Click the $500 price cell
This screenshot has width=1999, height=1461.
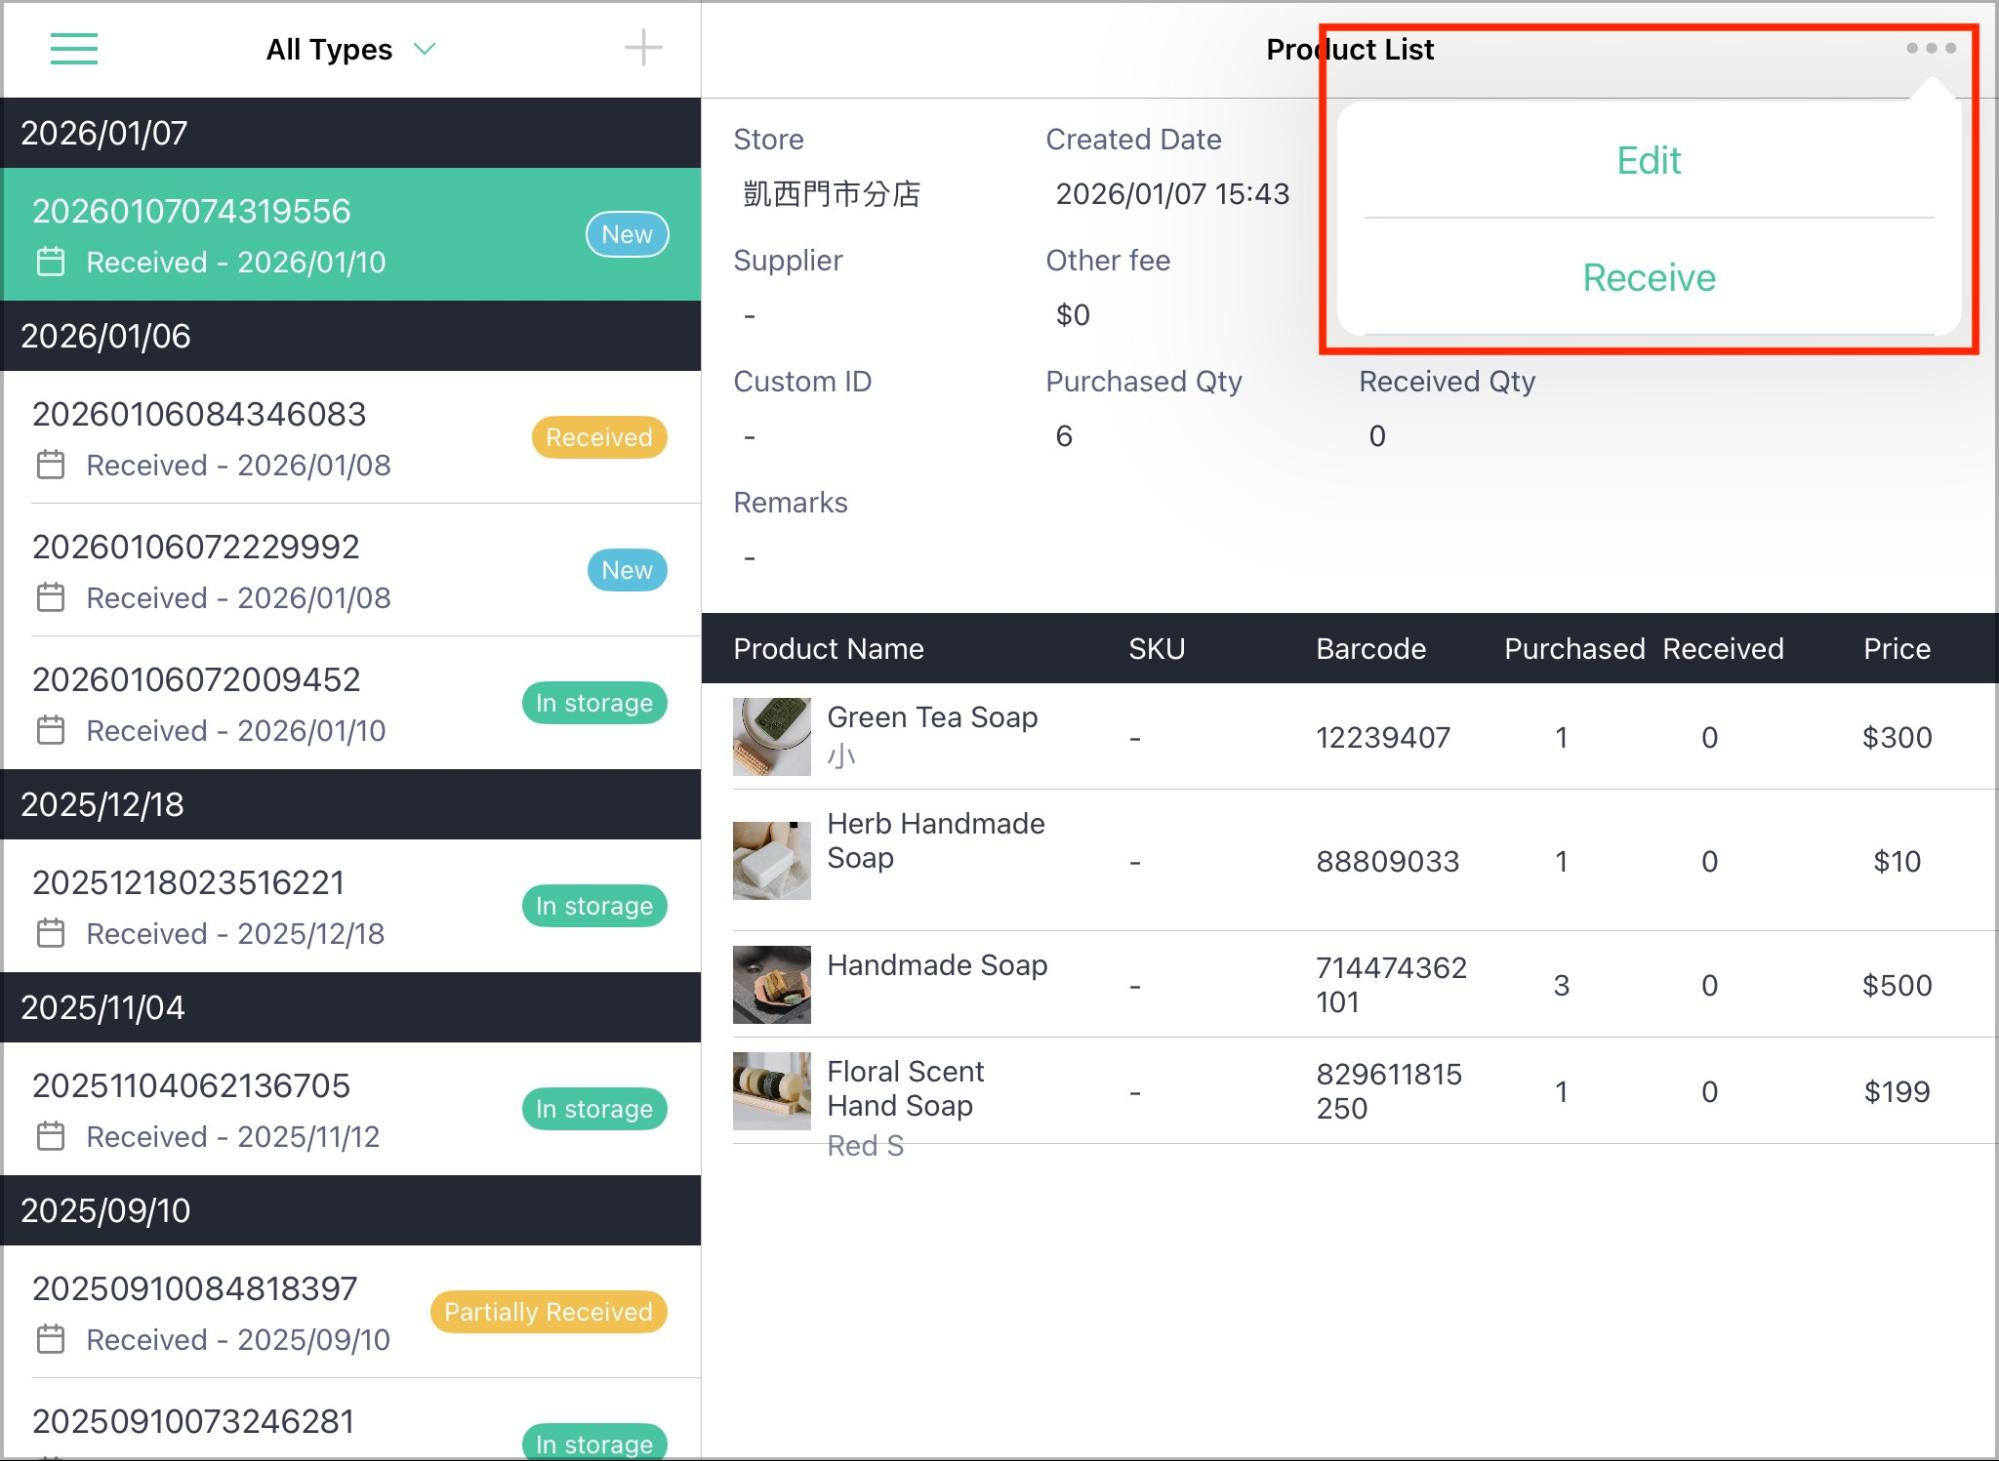pyautogui.click(x=1897, y=986)
